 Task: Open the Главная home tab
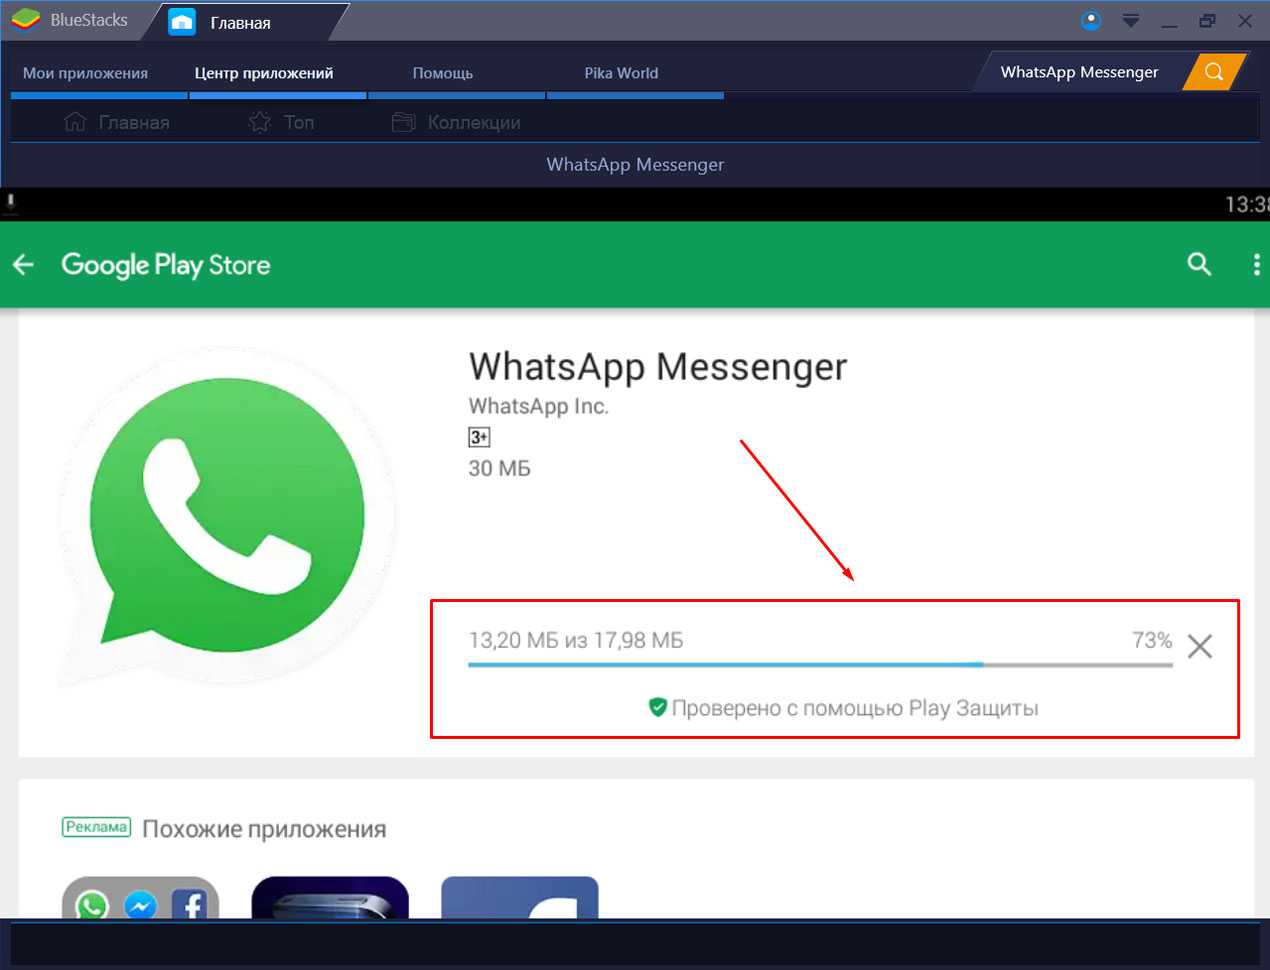(240, 22)
